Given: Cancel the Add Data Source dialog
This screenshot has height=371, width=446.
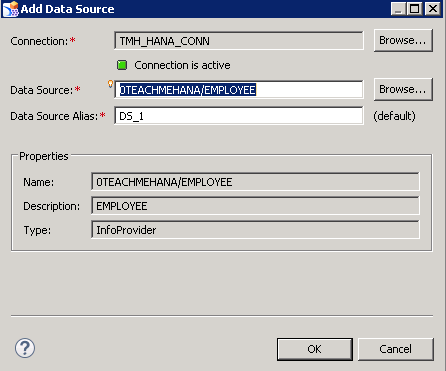Looking at the screenshot, I should (396, 349).
